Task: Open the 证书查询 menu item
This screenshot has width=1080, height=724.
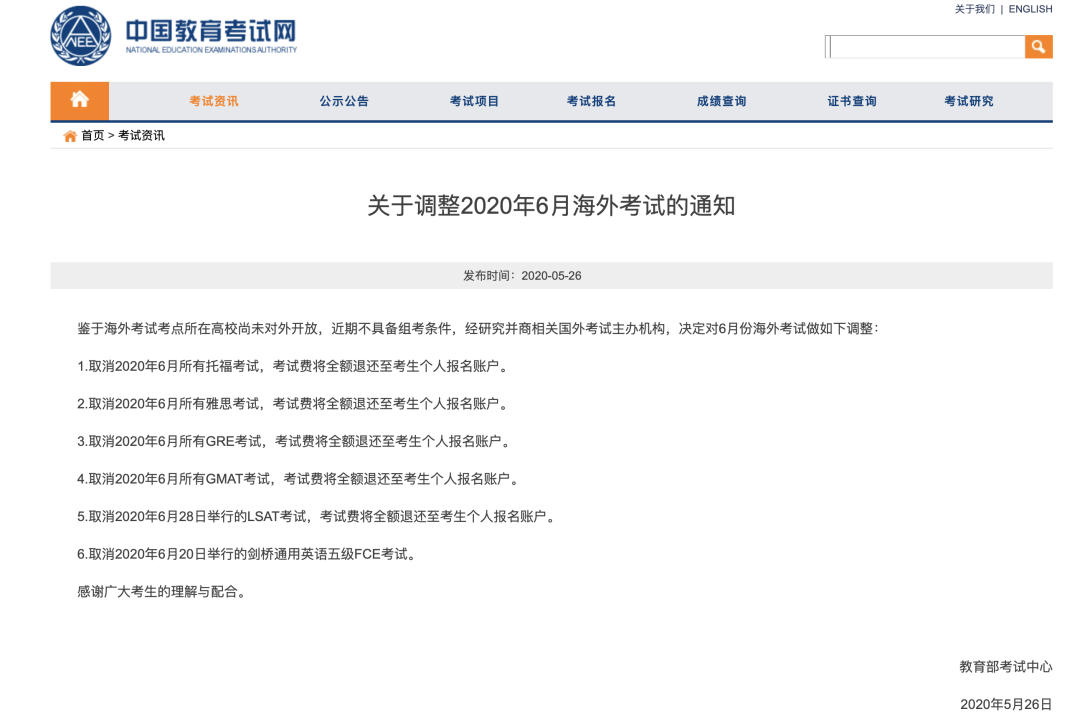Action: pos(851,101)
